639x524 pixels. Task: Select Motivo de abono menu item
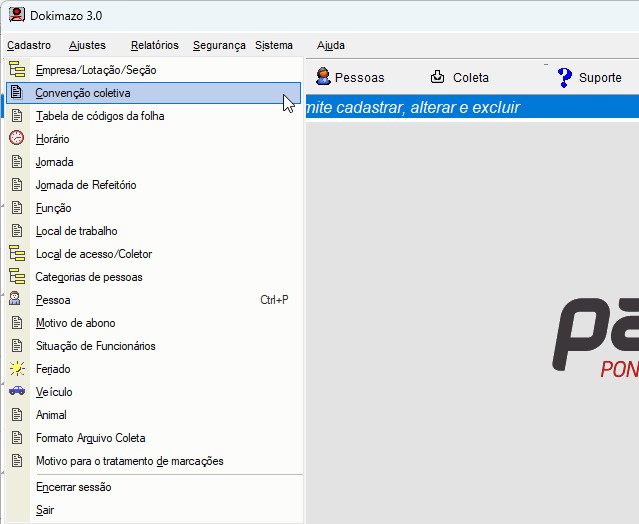75,323
